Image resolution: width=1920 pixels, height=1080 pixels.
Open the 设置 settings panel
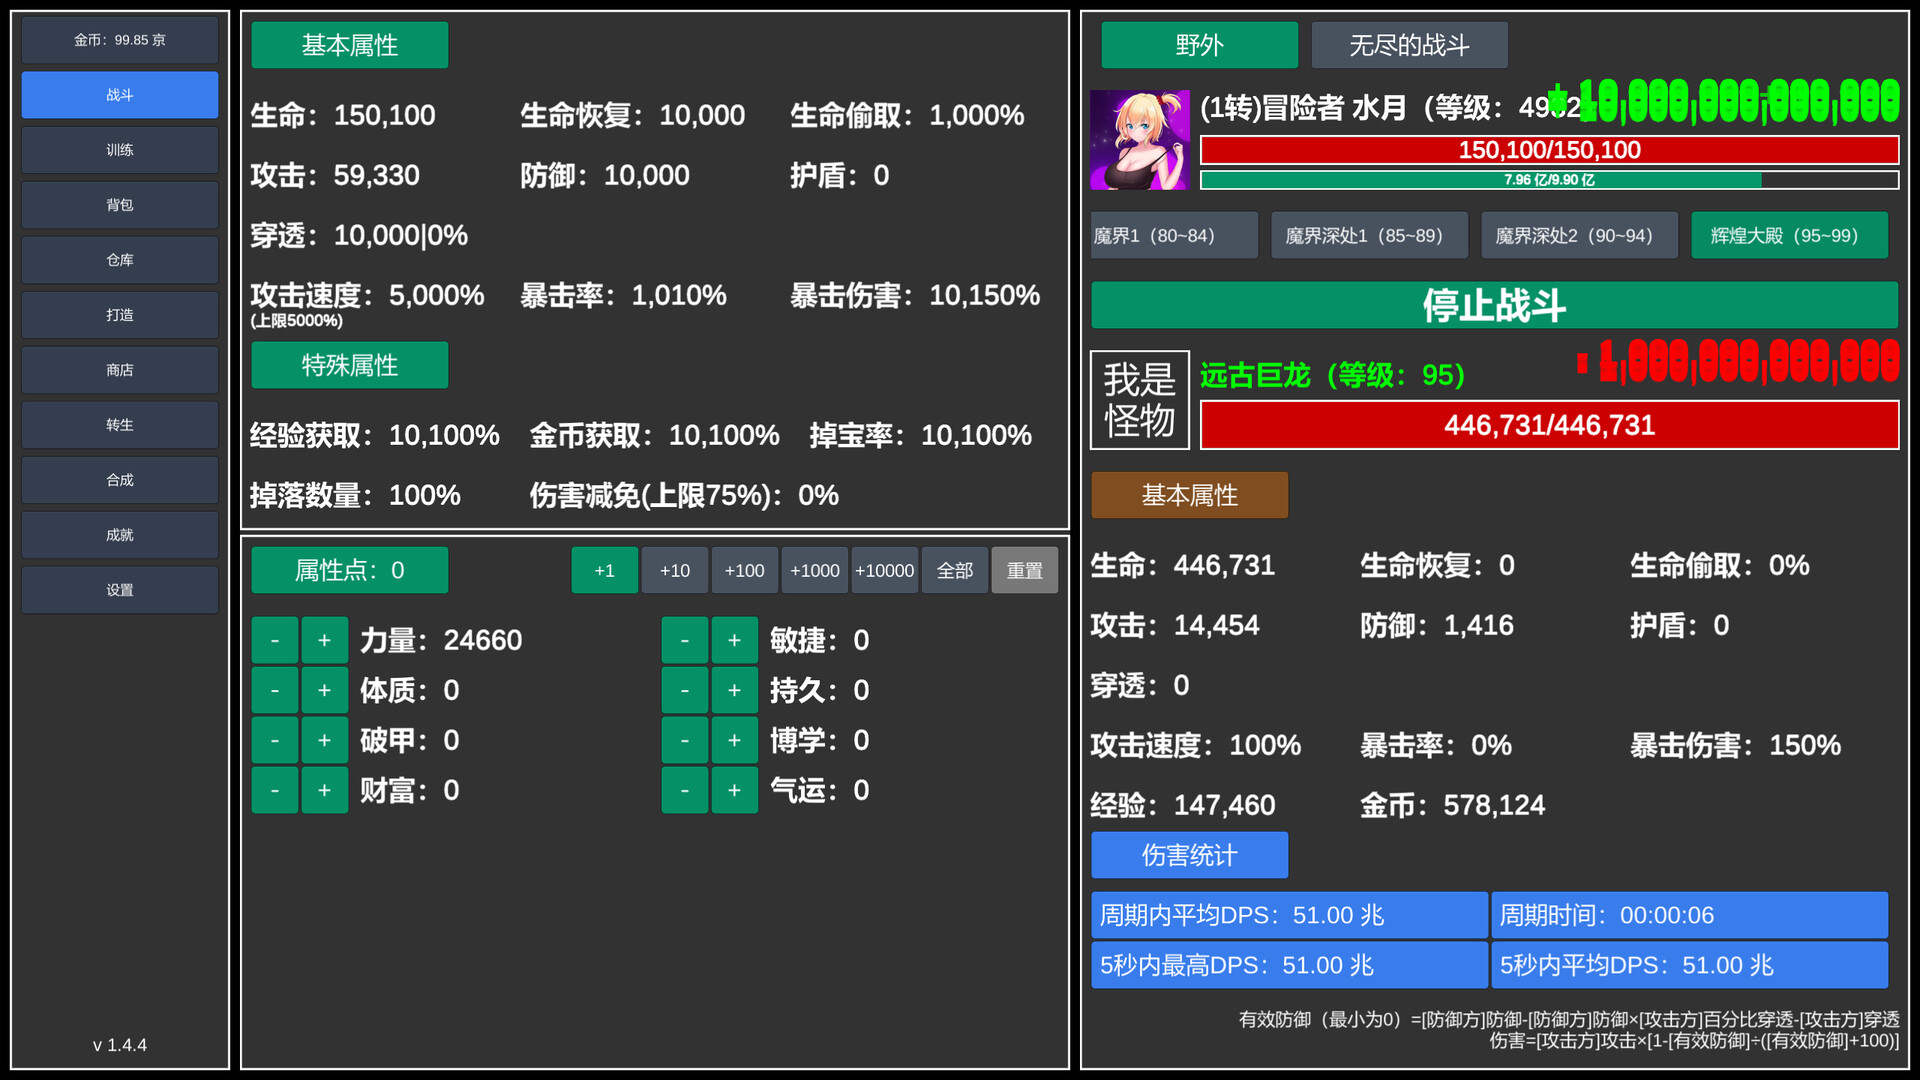[x=119, y=589]
